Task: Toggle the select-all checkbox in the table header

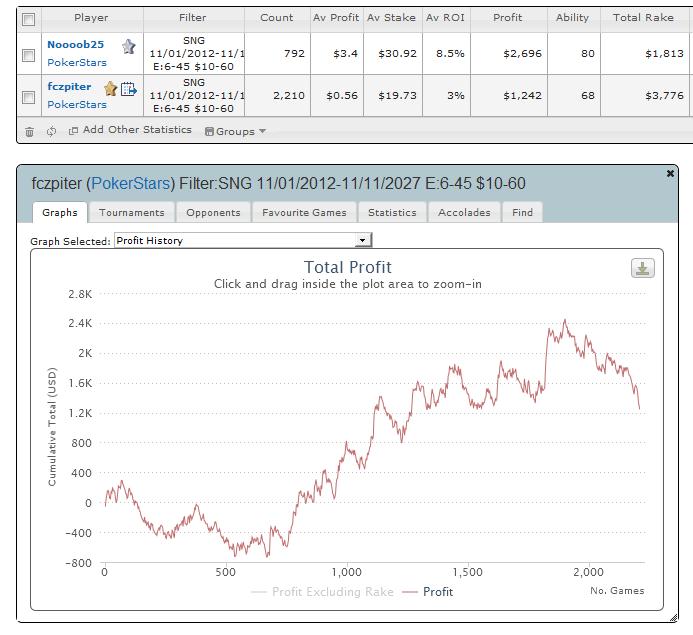Action: tap(29, 19)
